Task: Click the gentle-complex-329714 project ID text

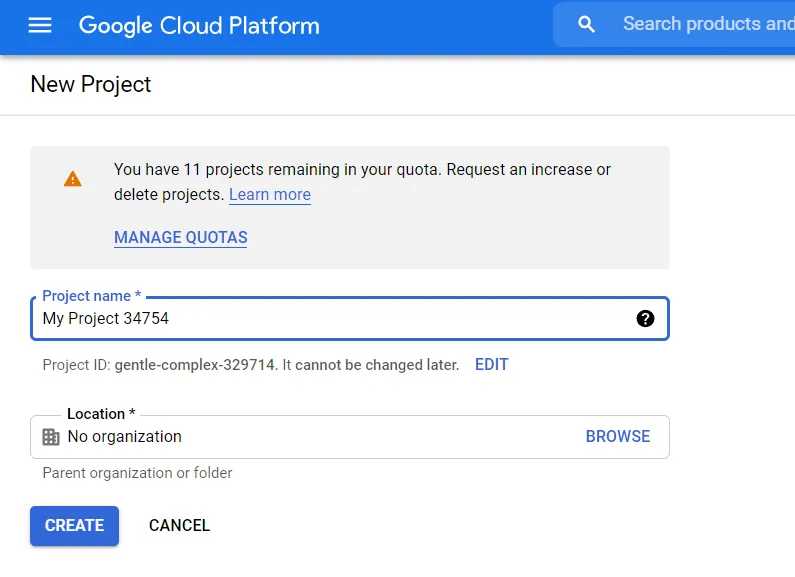Action: point(195,365)
